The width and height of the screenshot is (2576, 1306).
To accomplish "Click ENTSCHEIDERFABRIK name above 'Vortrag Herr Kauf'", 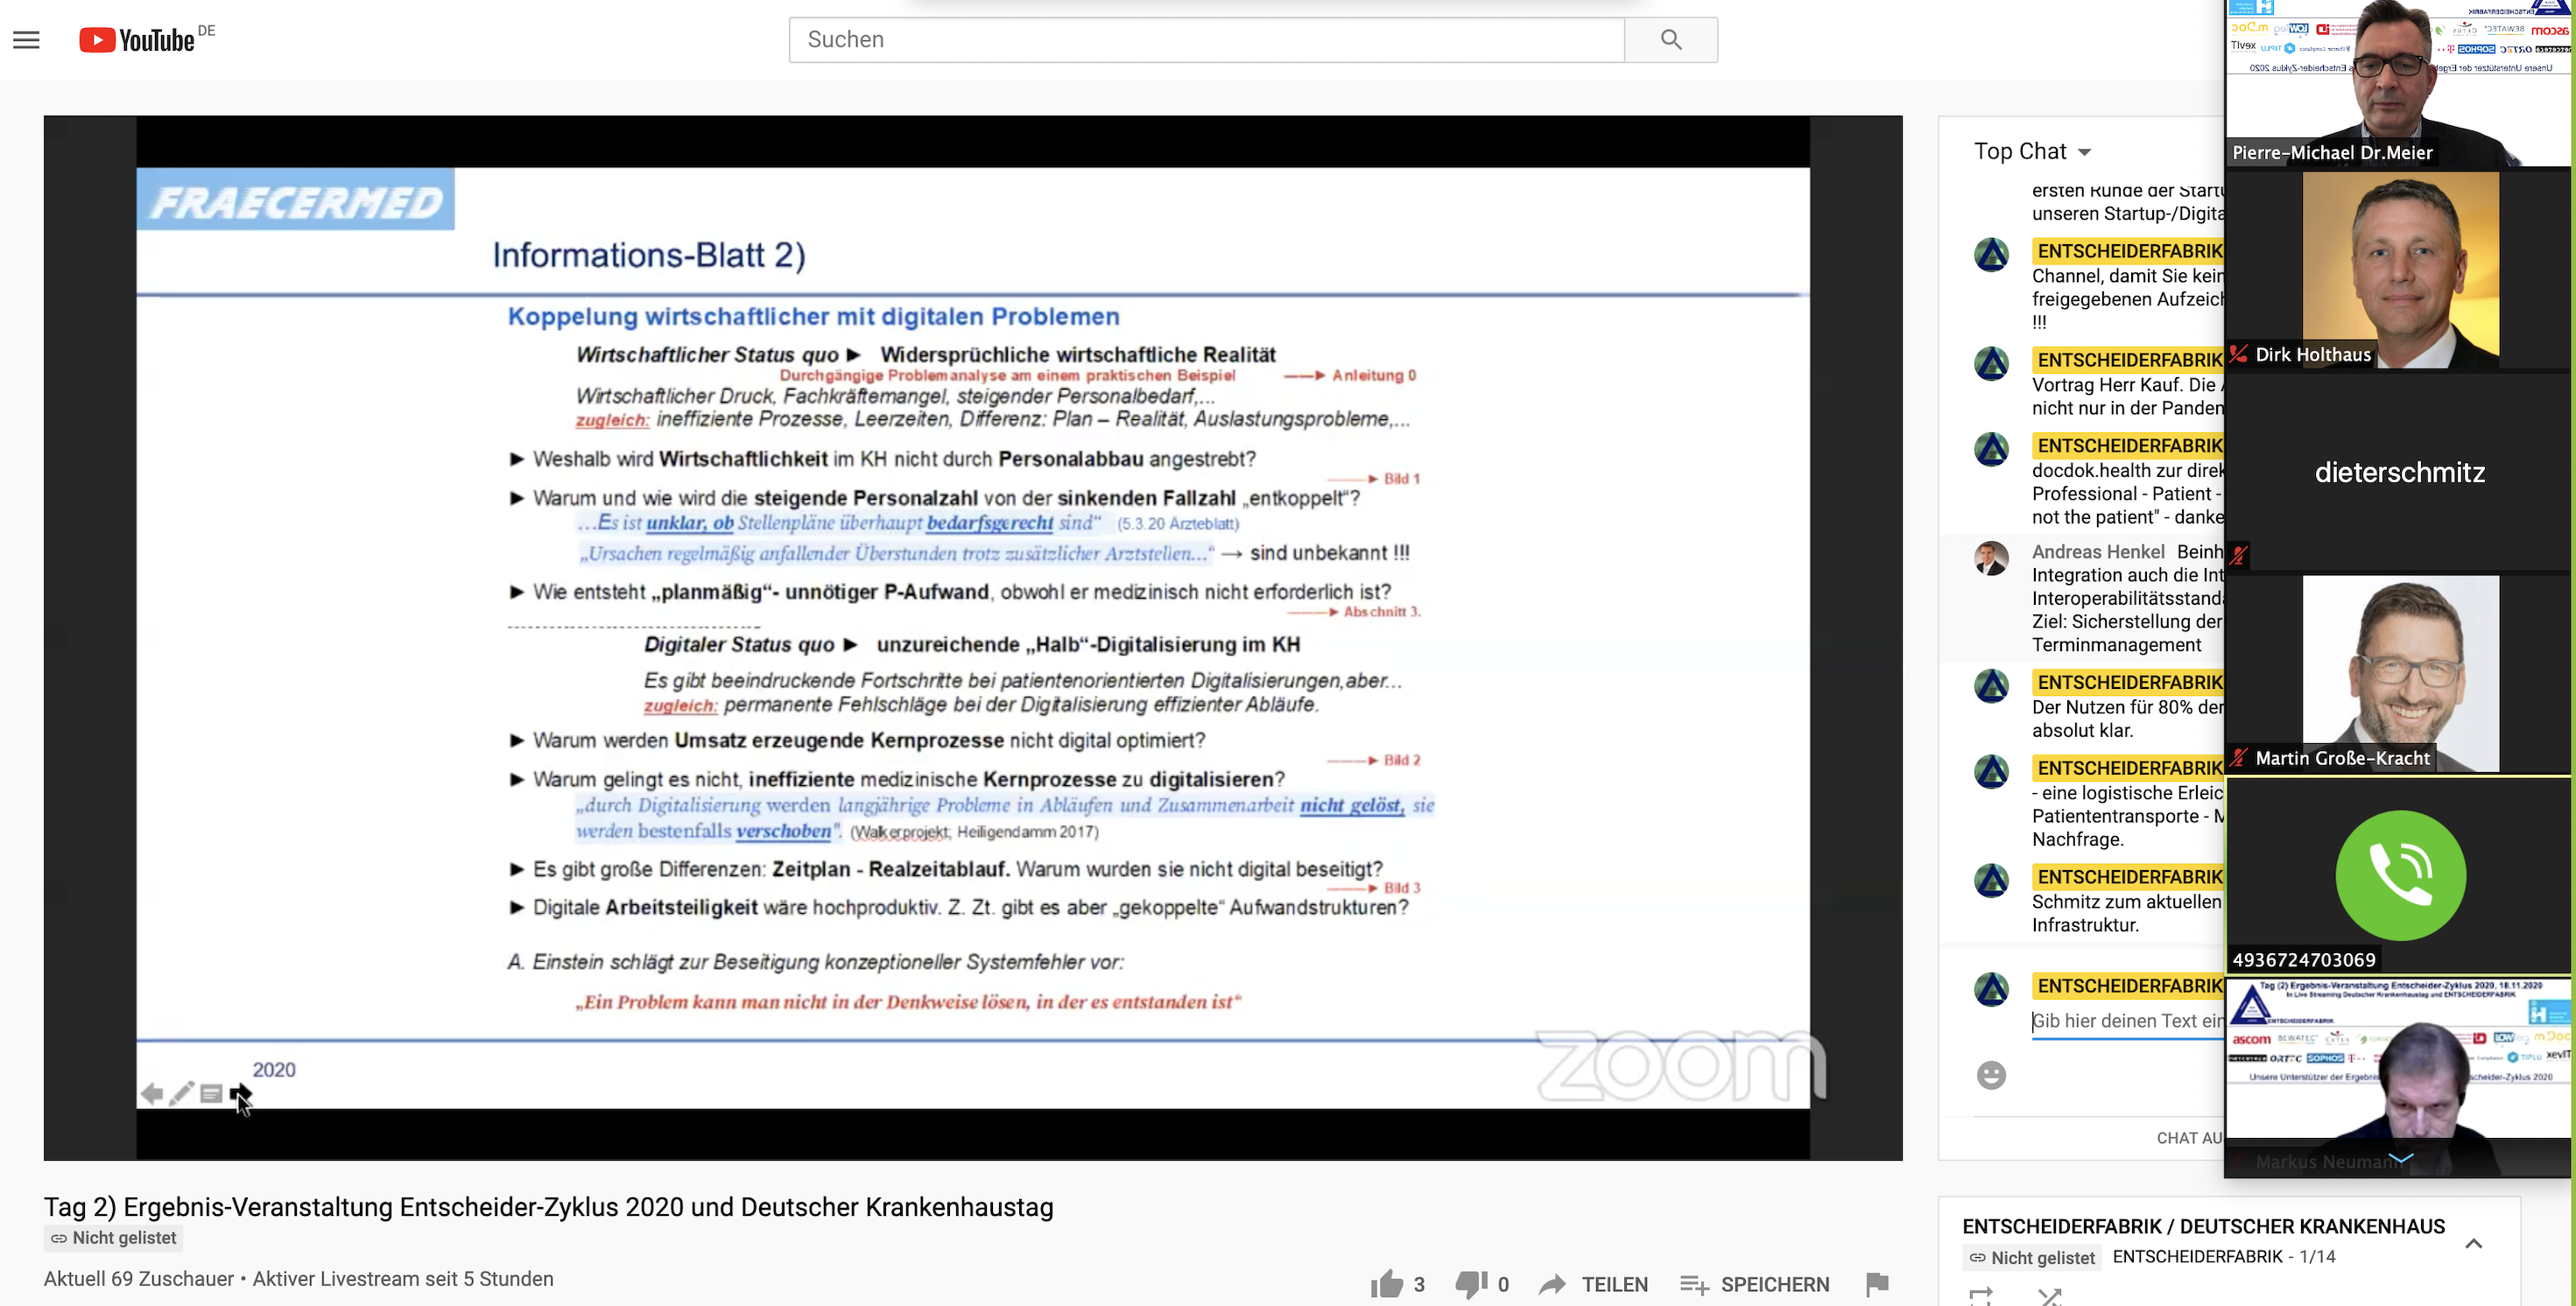I will tap(2129, 360).
